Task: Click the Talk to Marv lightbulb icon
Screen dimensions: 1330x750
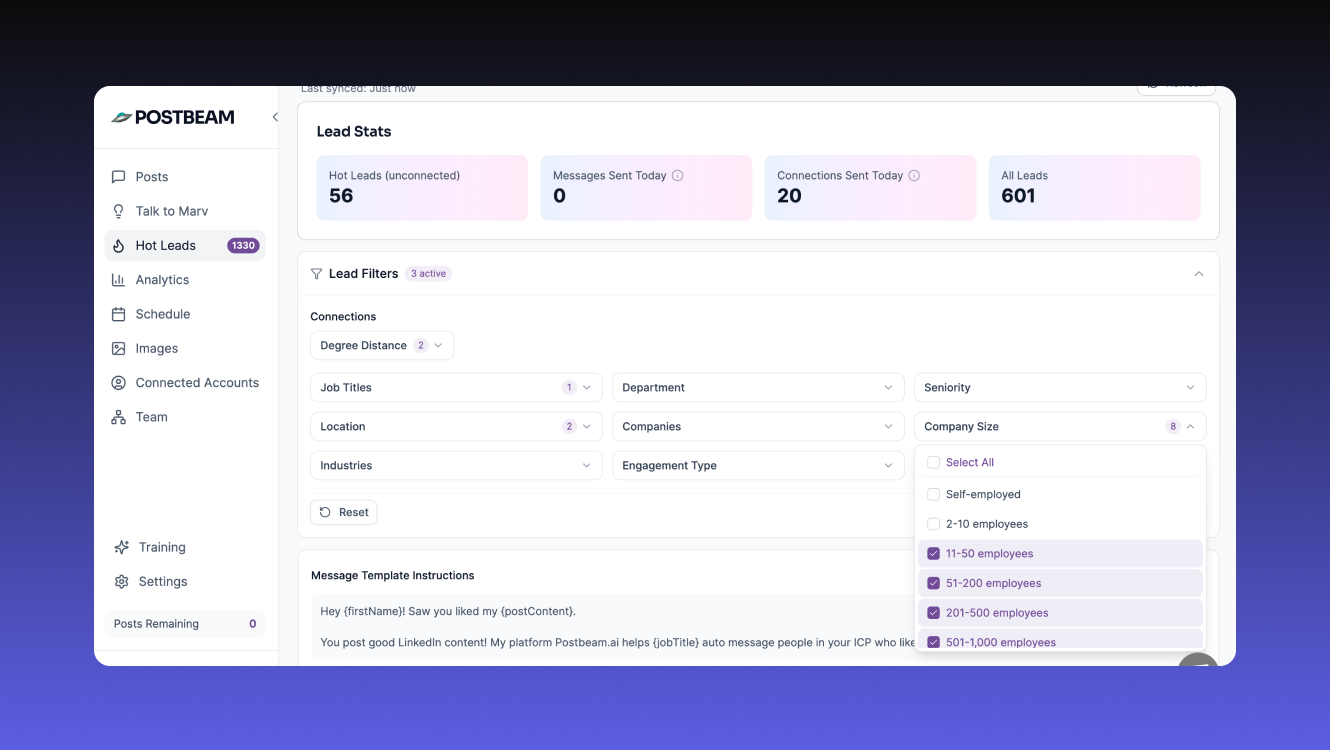Action: pyautogui.click(x=119, y=211)
